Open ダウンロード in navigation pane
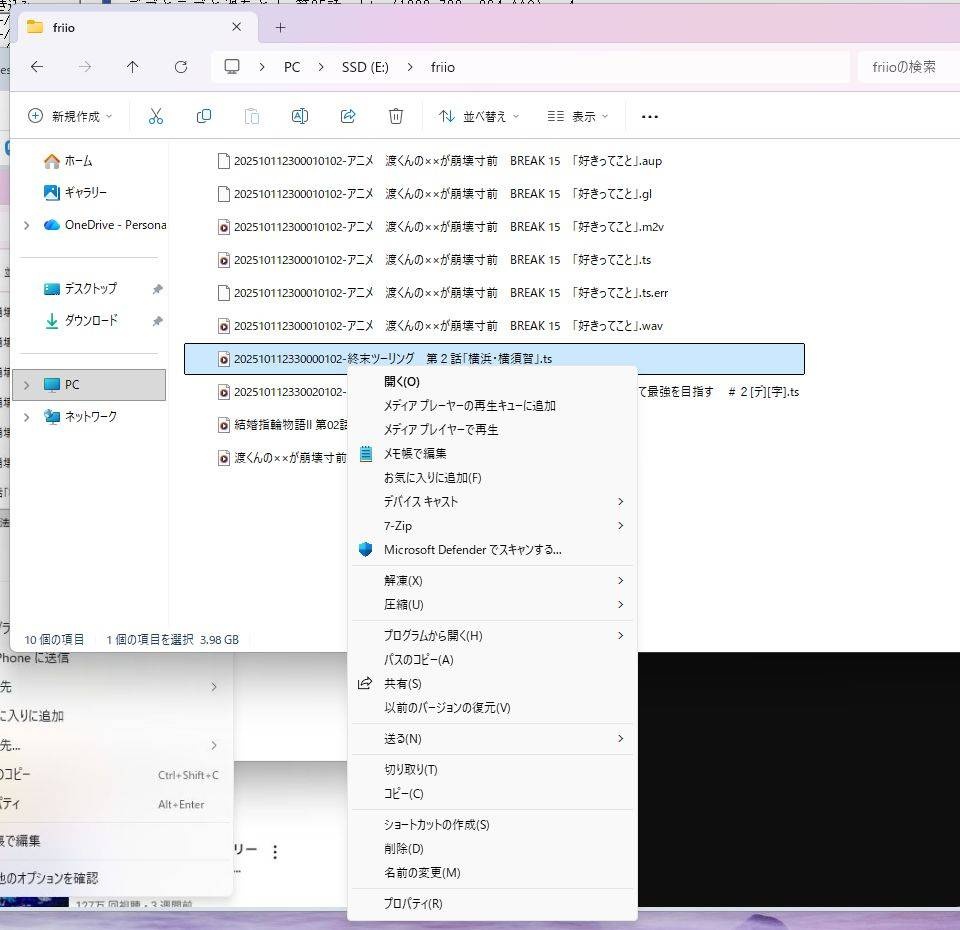This screenshot has width=960, height=930. pos(91,321)
